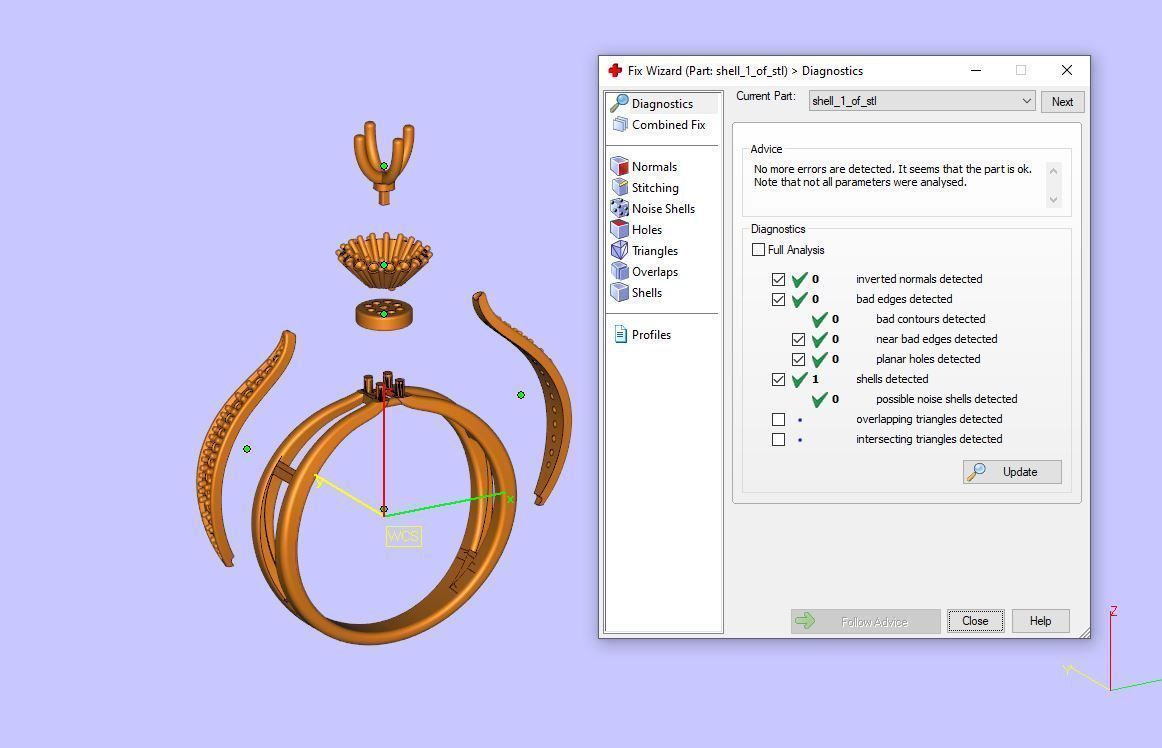1162x748 pixels.
Task: Click the Close button
Action: pos(975,620)
